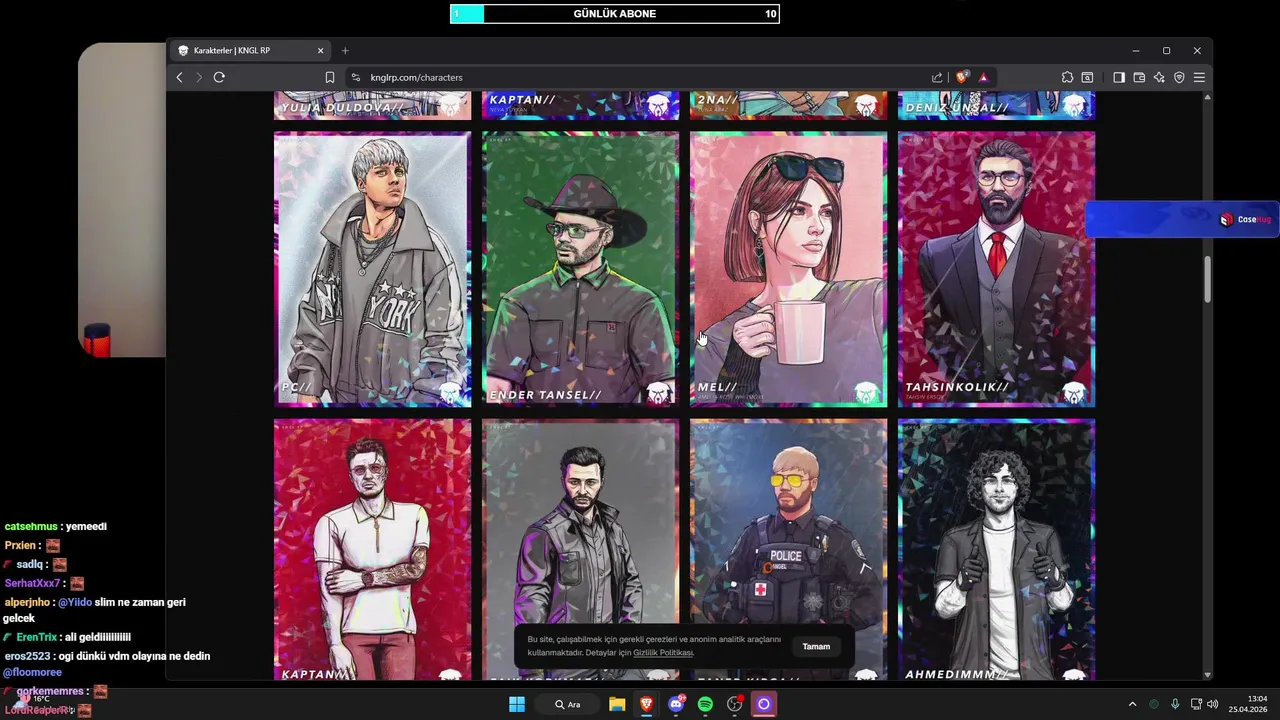
Task: Open Brave Rewards triangle icon
Action: click(984, 77)
